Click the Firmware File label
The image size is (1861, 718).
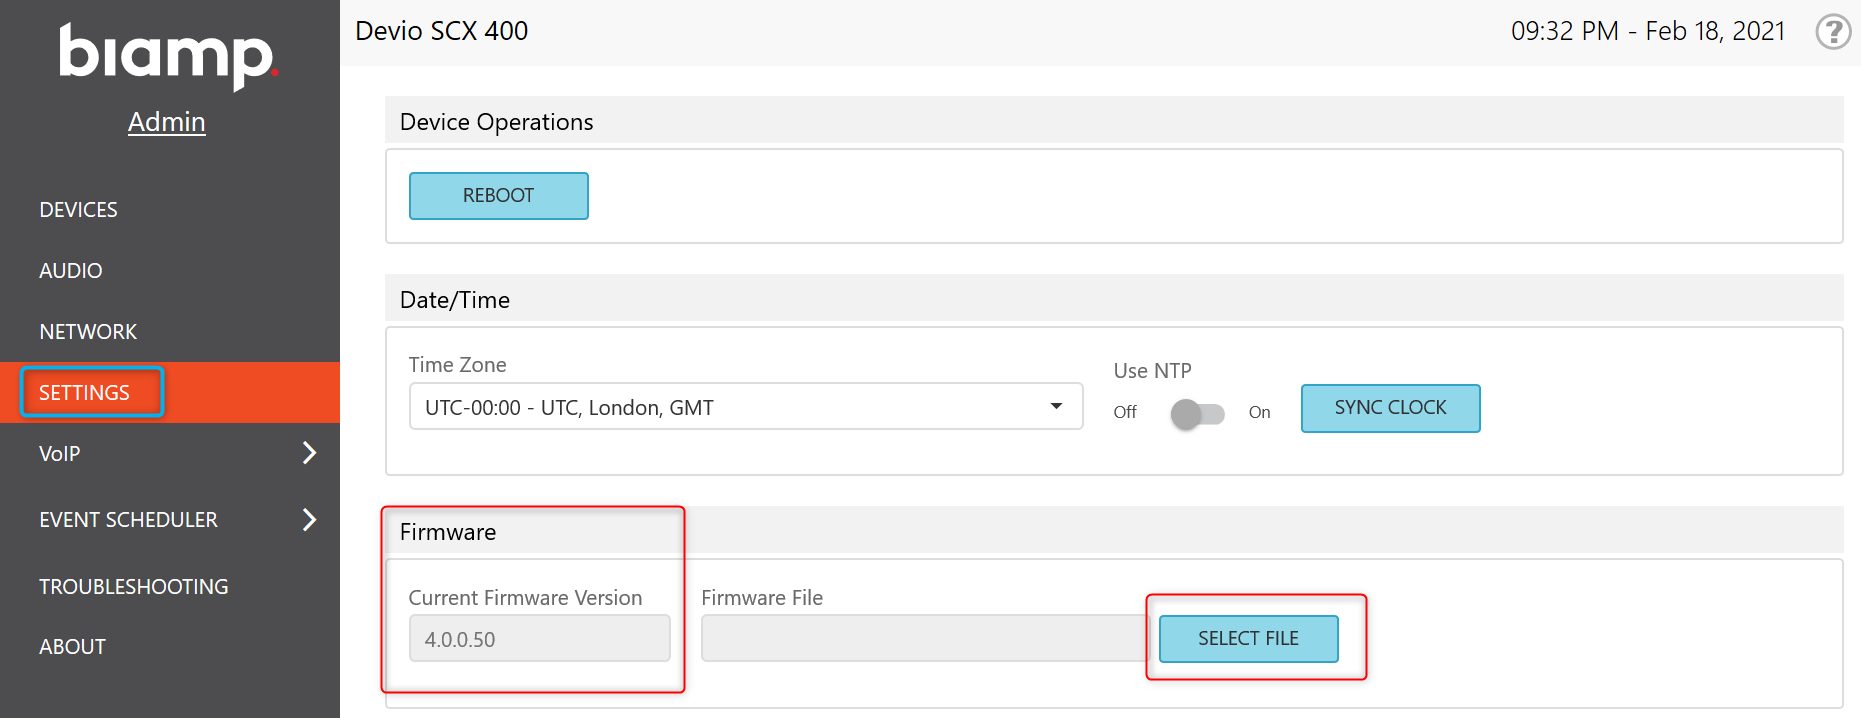762,598
